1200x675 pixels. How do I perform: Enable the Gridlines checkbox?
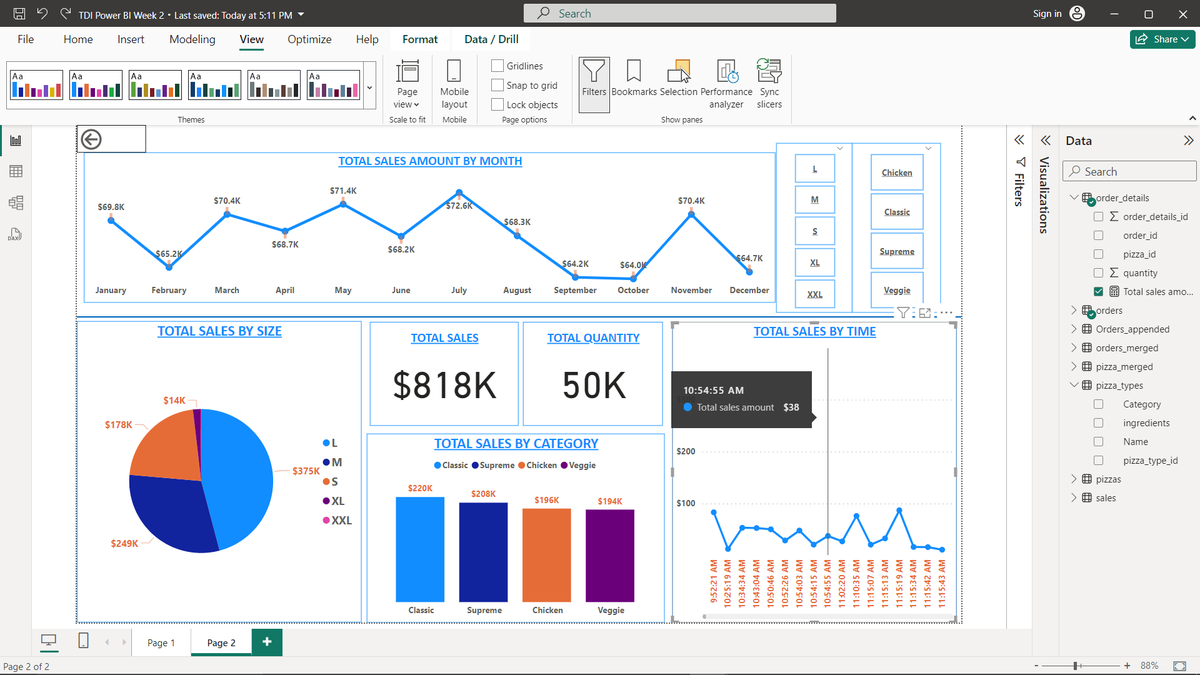pyautogui.click(x=498, y=66)
